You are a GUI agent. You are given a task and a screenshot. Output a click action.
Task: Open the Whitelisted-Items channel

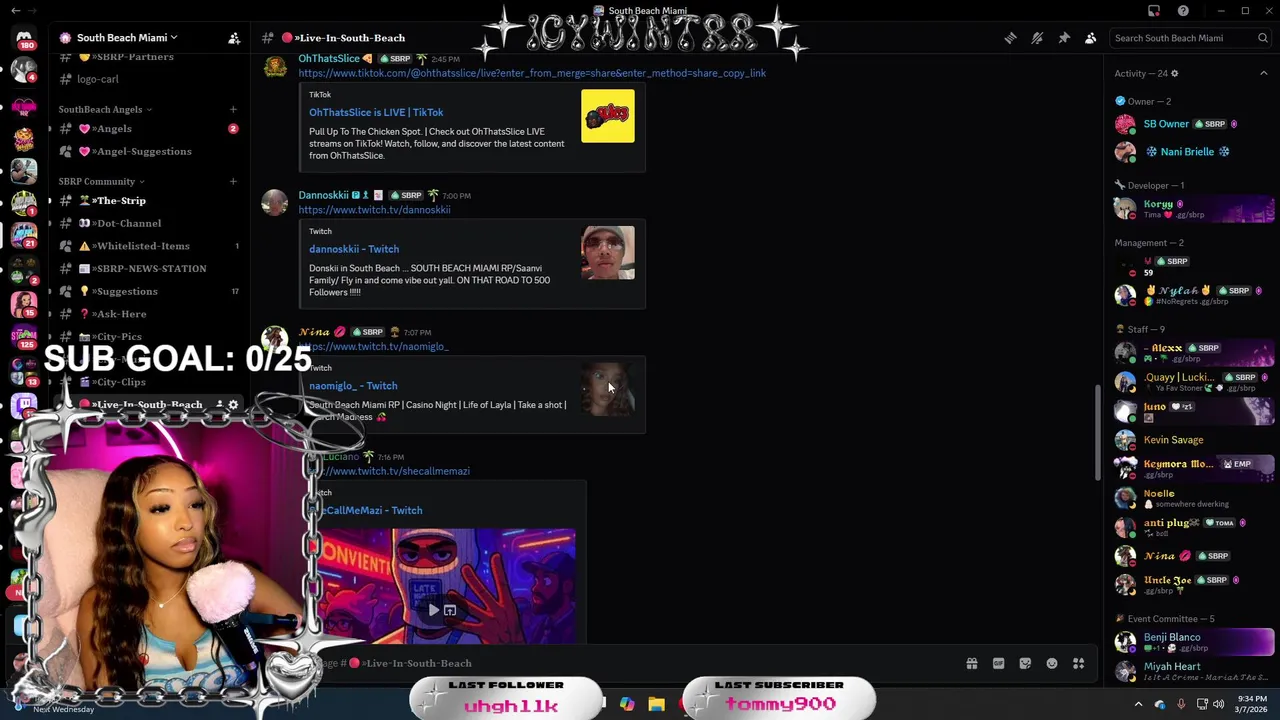pos(148,246)
